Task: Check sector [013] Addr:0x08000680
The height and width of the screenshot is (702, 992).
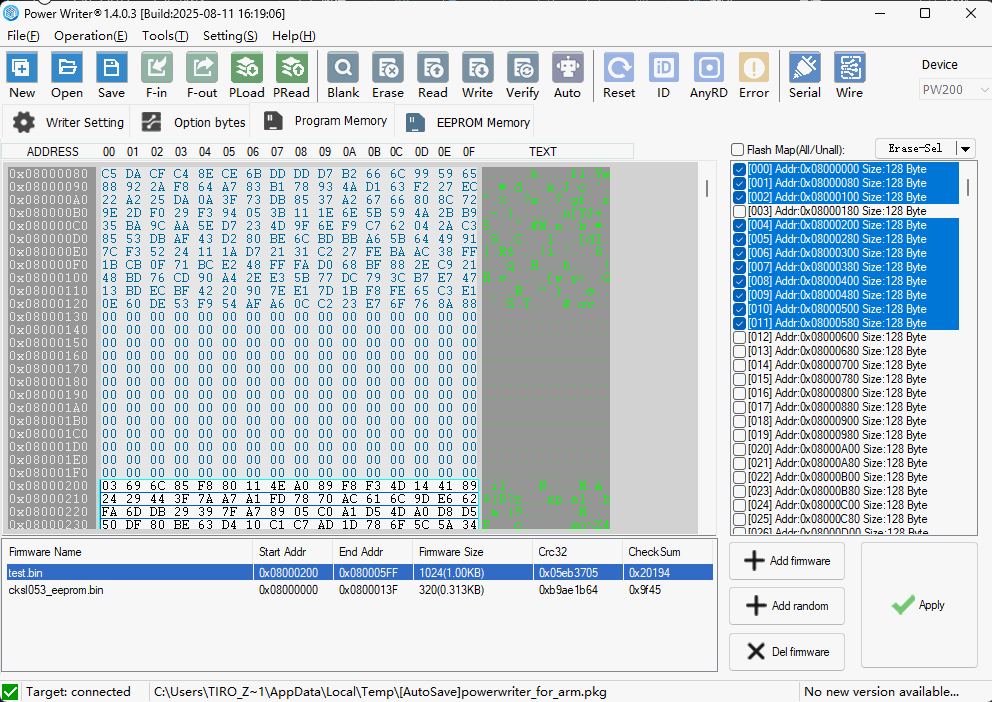Action: (x=739, y=351)
